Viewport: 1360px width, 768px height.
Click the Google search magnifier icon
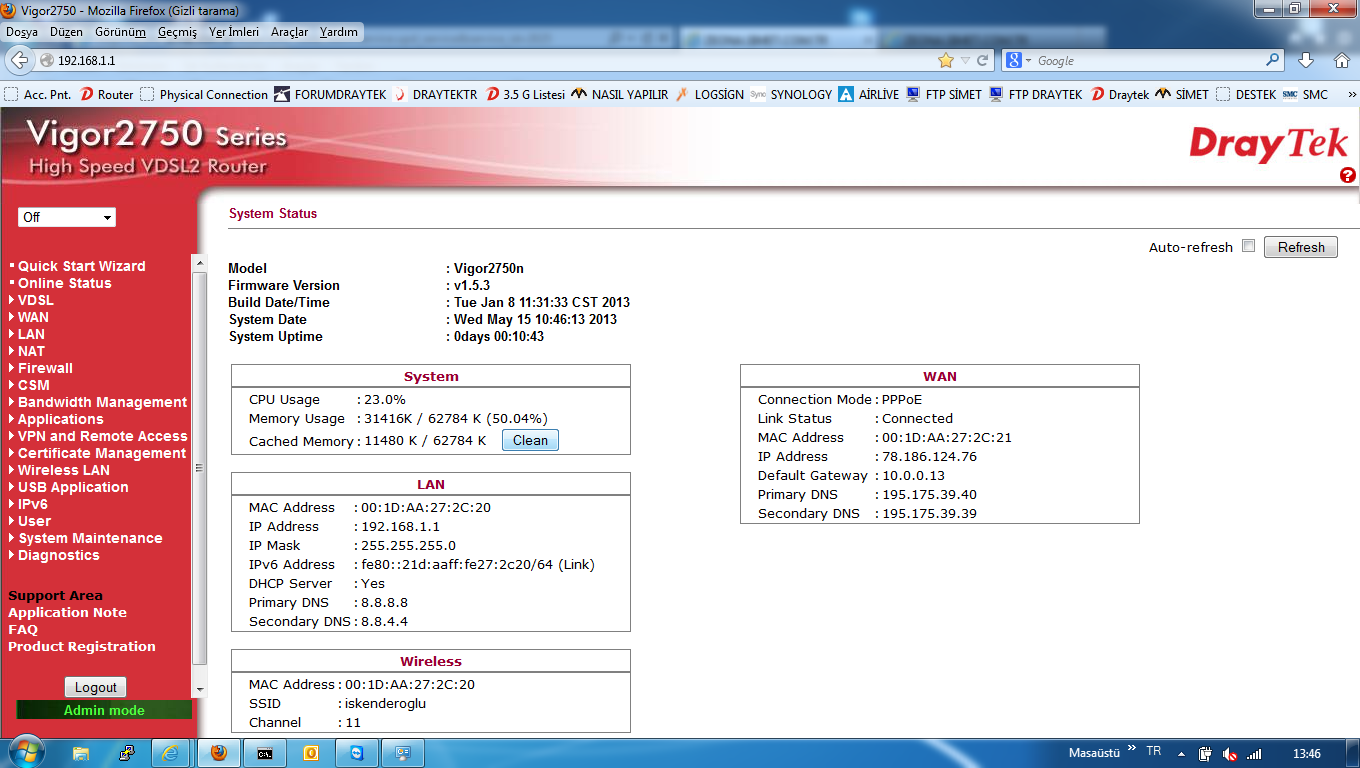click(1273, 61)
